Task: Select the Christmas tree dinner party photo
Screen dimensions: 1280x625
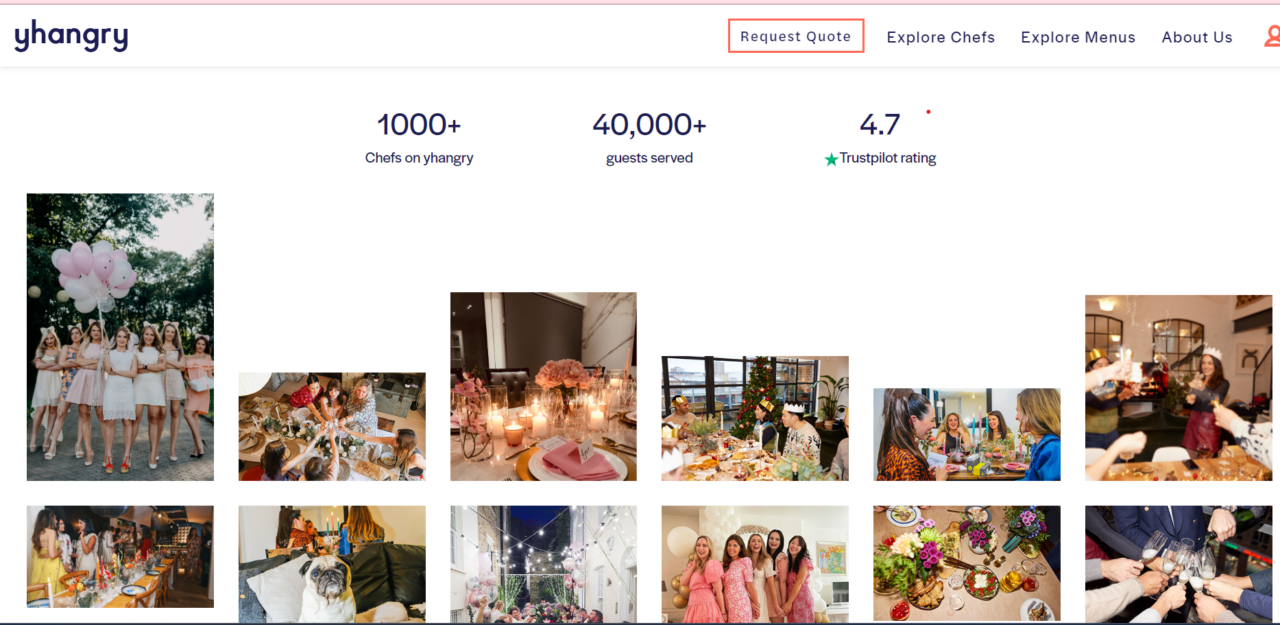Action: pyautogui.click(x=755, y=418)
